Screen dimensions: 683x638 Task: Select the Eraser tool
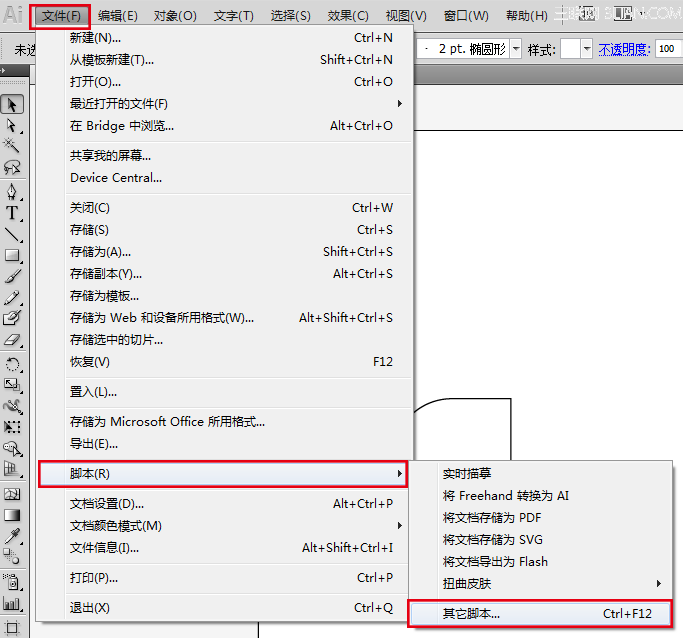click(12, 340)
